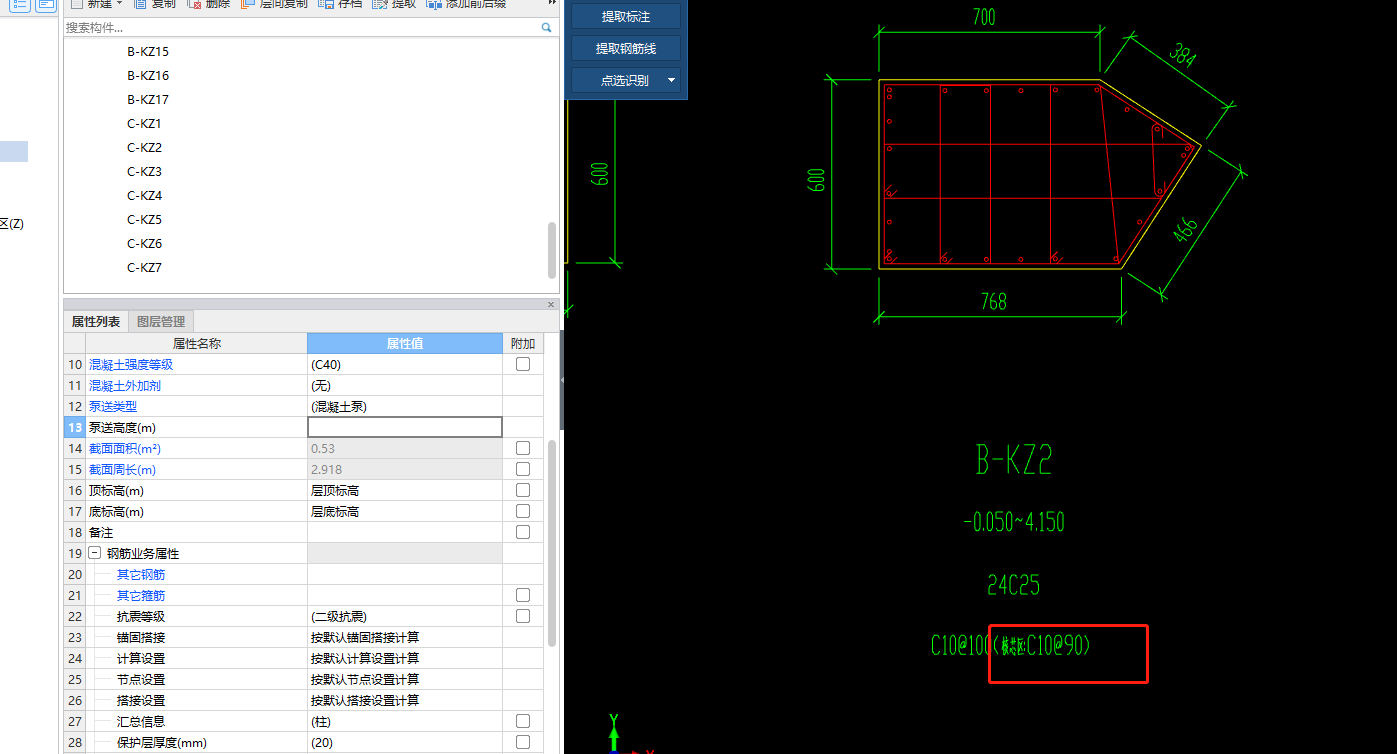Open the 新建 dropdown arrow
The width and height of the screenshot is (1397, 754).
(x=119, y=4)
